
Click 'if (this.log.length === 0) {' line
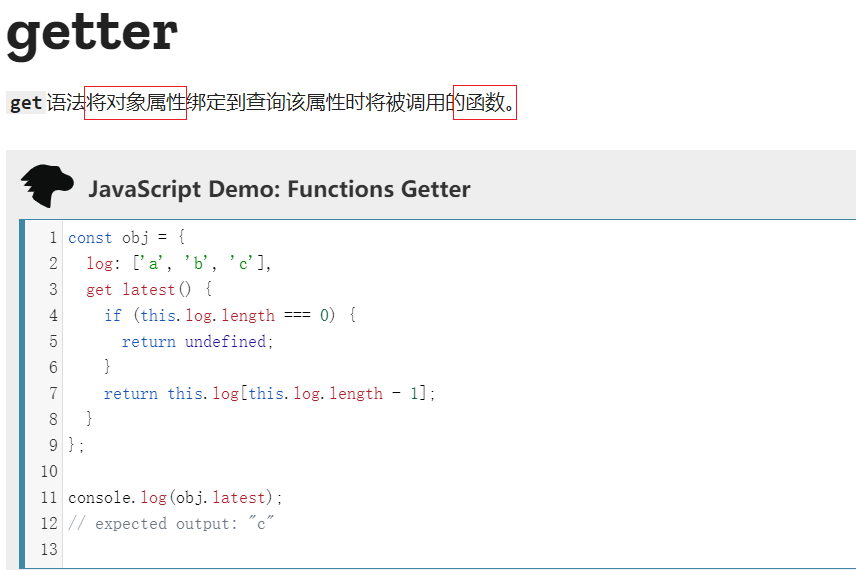tap(230, 316)
